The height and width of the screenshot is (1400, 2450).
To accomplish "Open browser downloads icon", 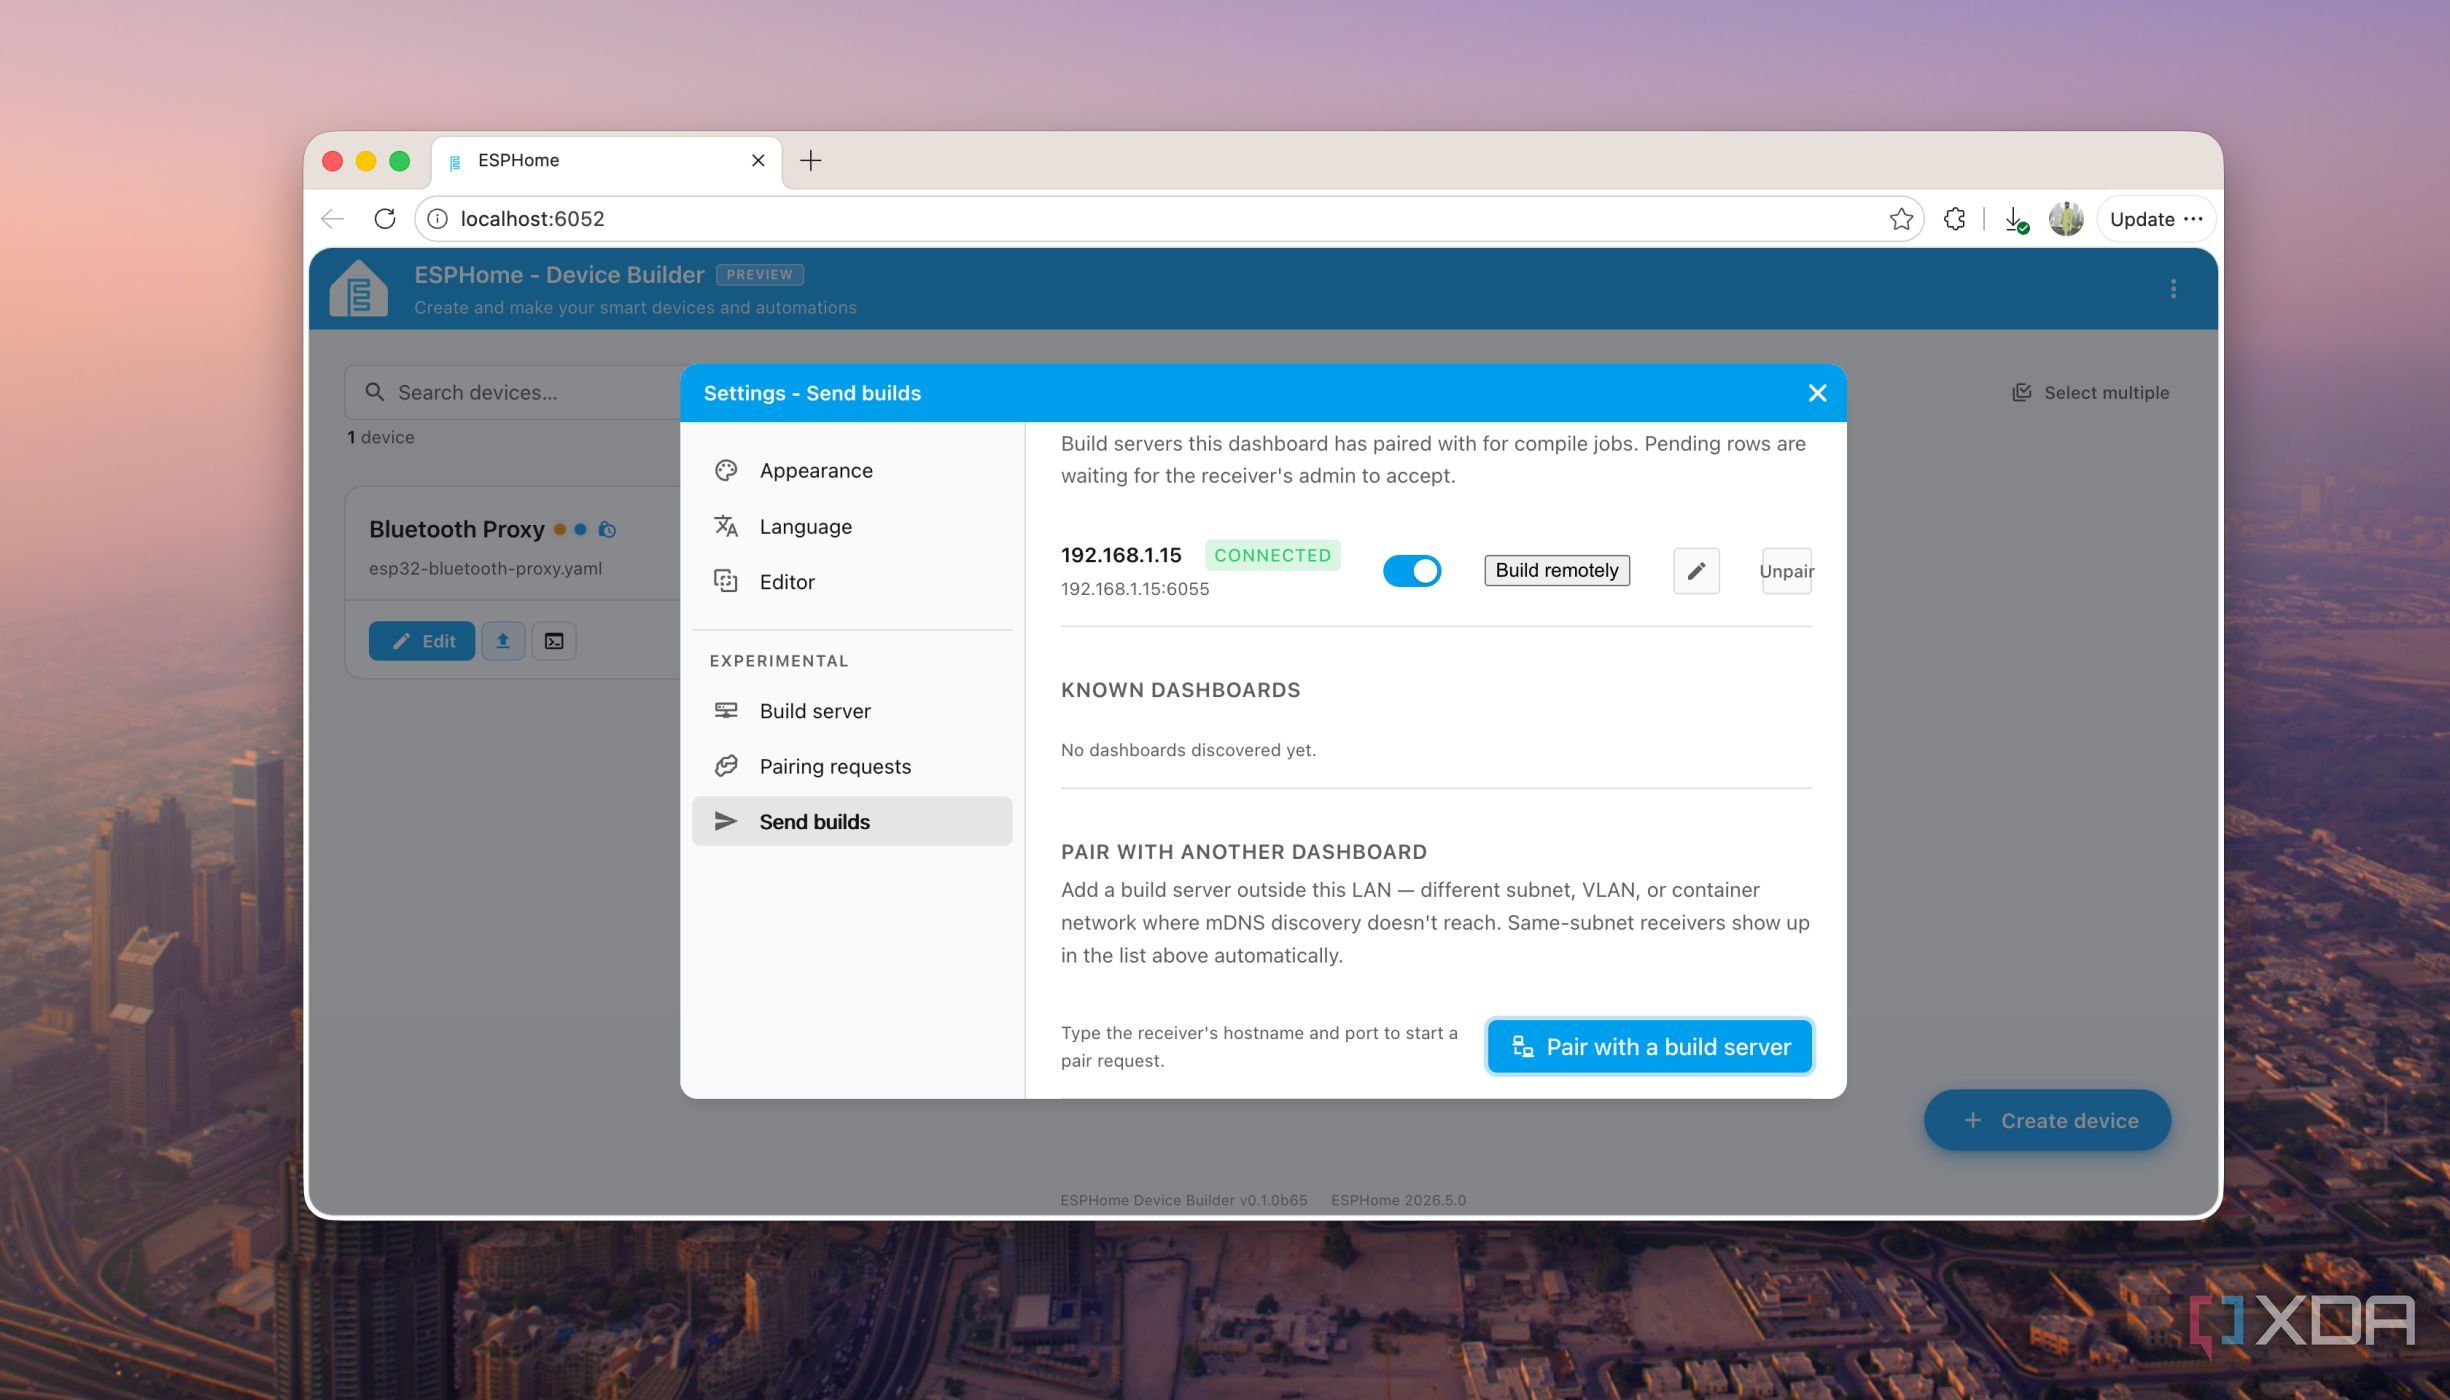I will tap(2016, 219).
